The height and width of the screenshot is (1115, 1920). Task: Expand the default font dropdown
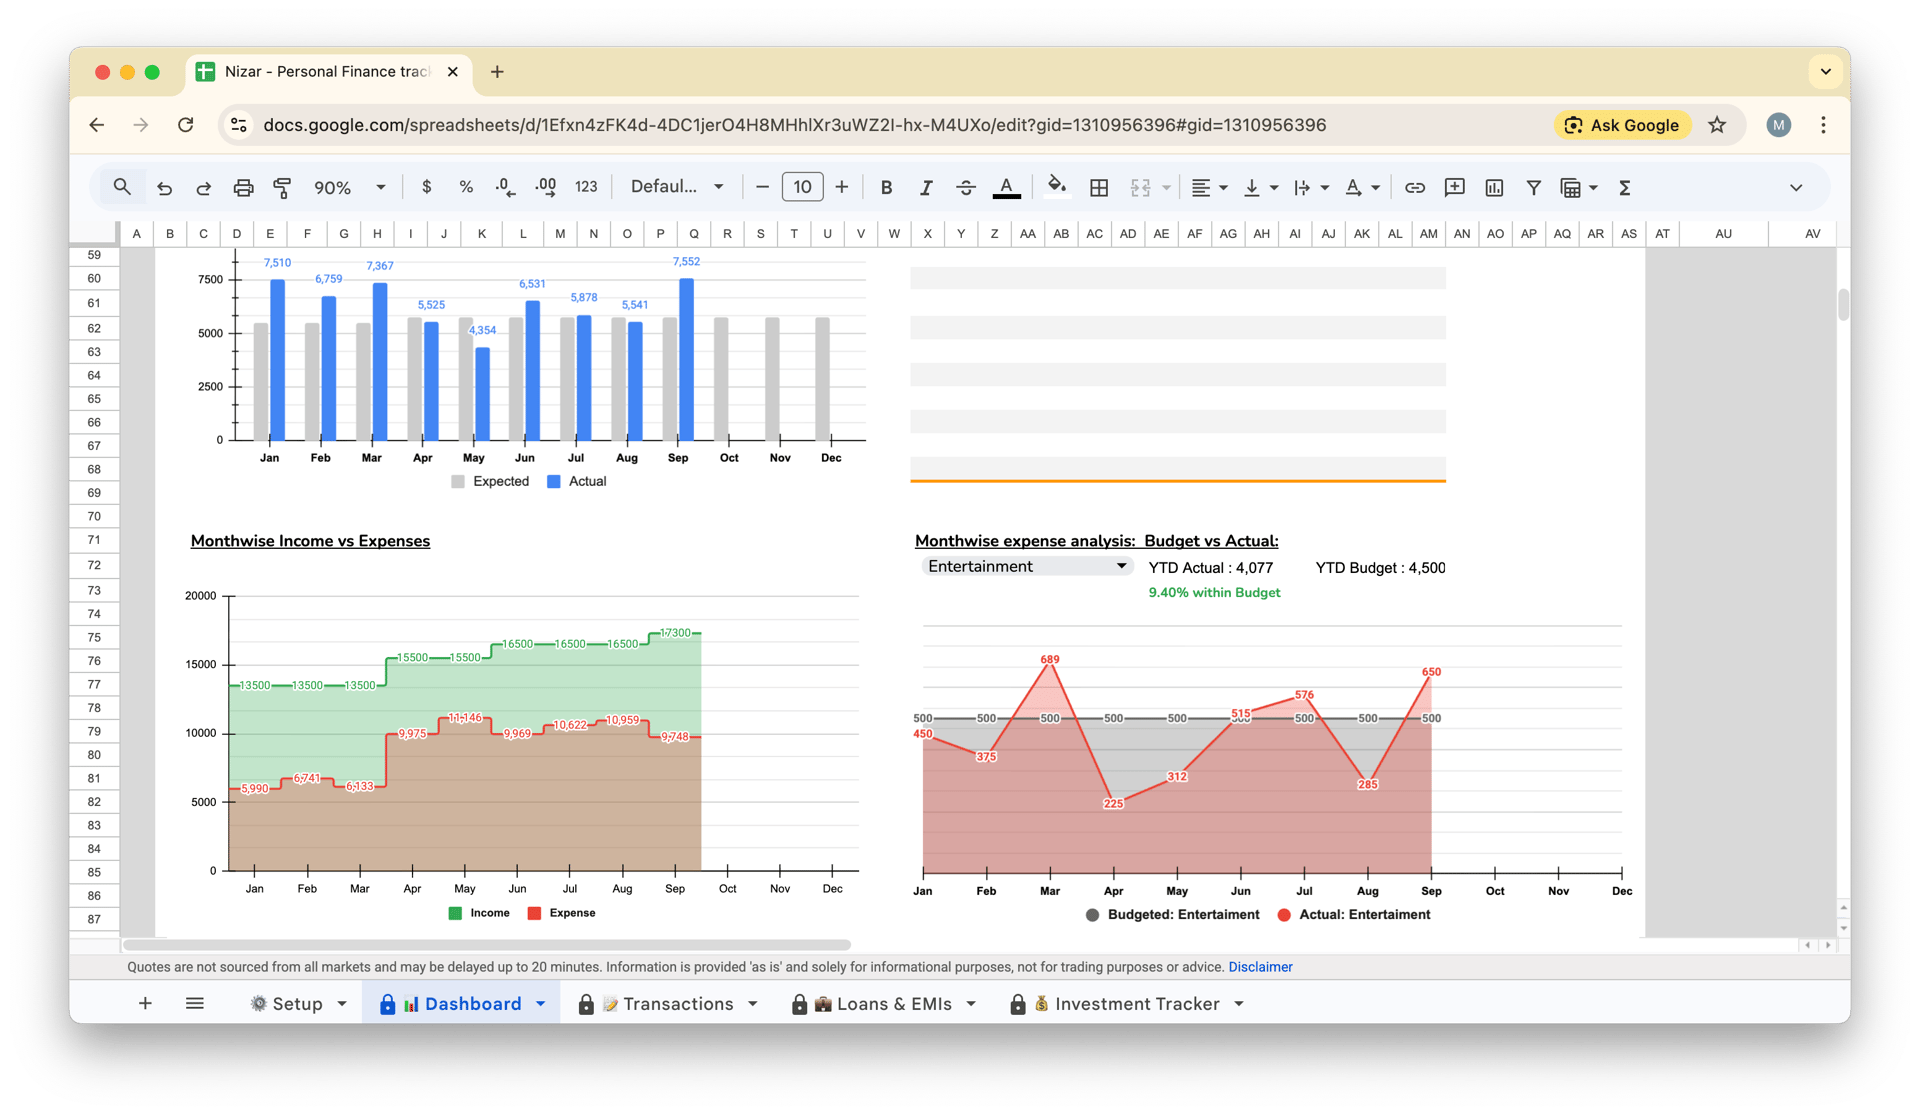(x=677, y=187)
